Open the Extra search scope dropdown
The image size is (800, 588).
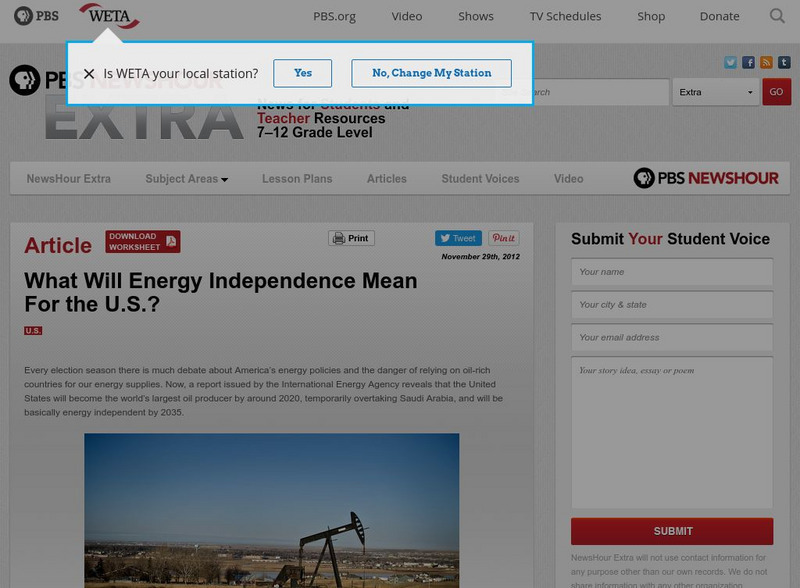pyautogui.click(x=713, y=91)
